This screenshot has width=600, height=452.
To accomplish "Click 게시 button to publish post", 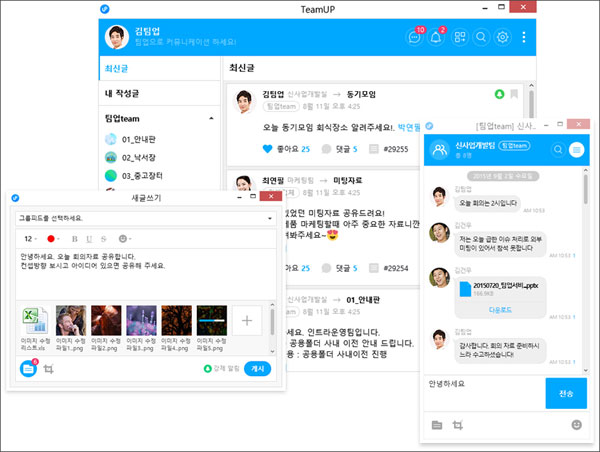I will pyautogui.click(x=257, y=369).
